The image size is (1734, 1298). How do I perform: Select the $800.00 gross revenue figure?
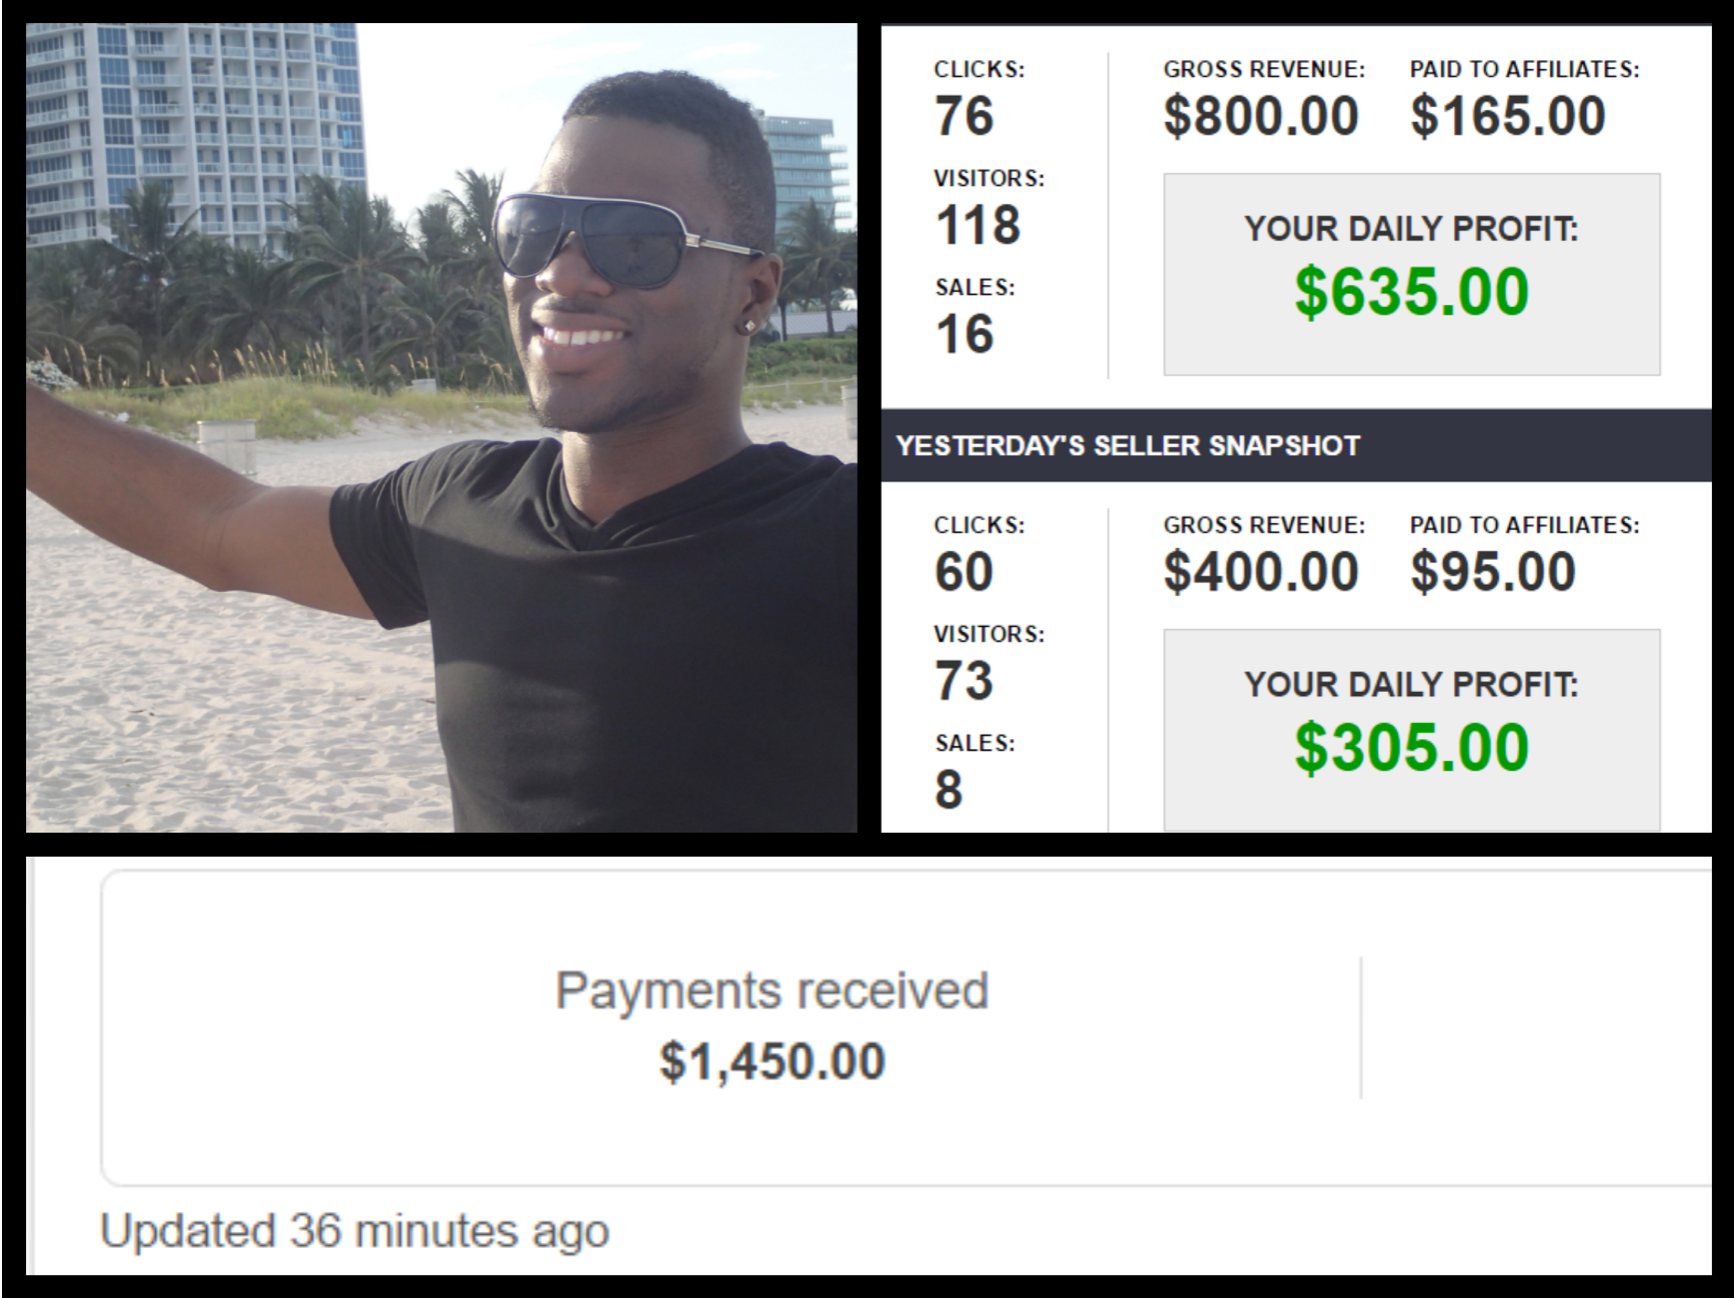click(1260, 116)
